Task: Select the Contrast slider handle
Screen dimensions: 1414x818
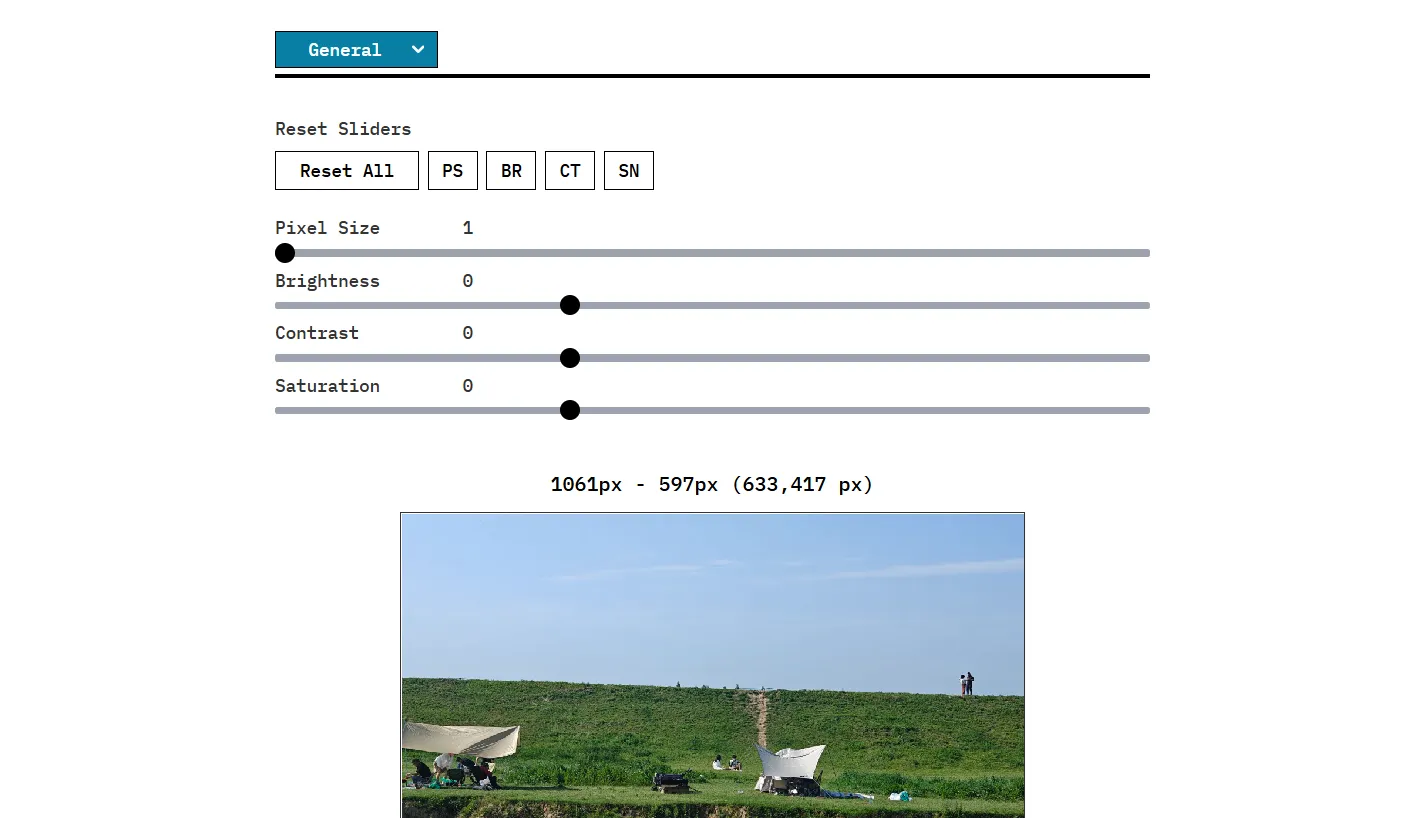Action: [x=570, y=358]
